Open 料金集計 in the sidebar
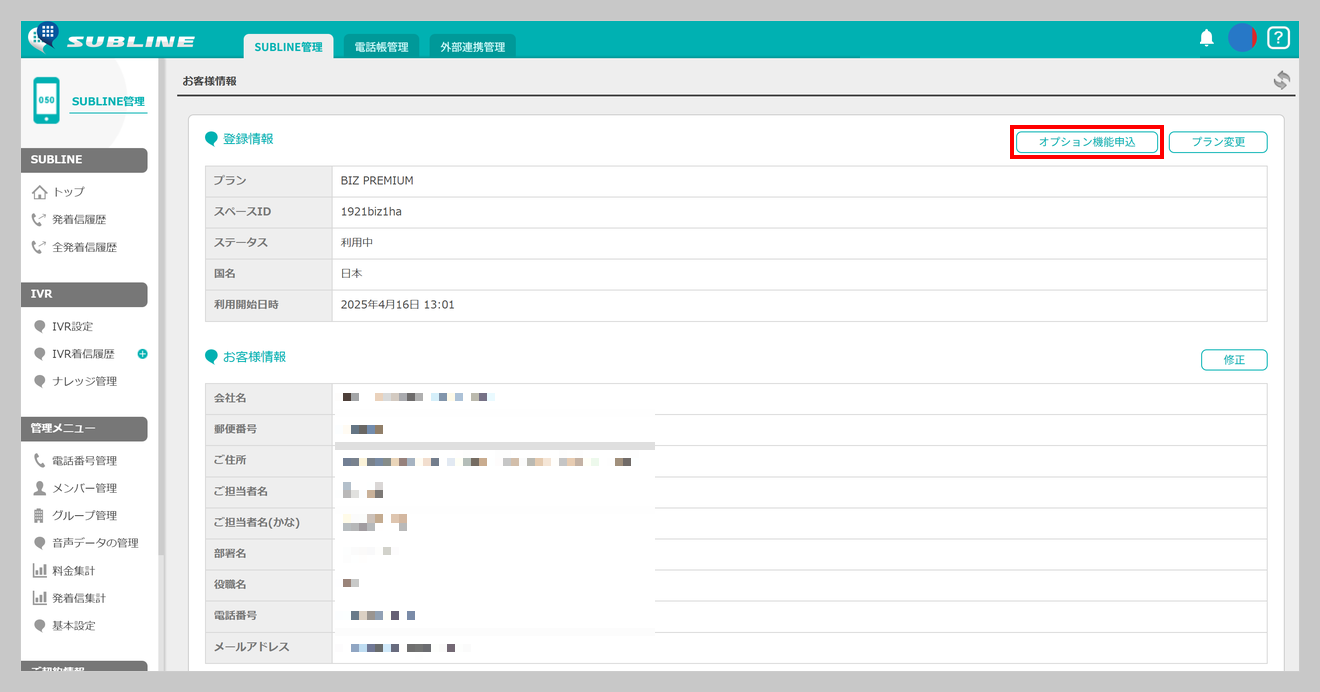Image resolution: width=1320 pixels, height=692 pixels. [x=74, y=571]
